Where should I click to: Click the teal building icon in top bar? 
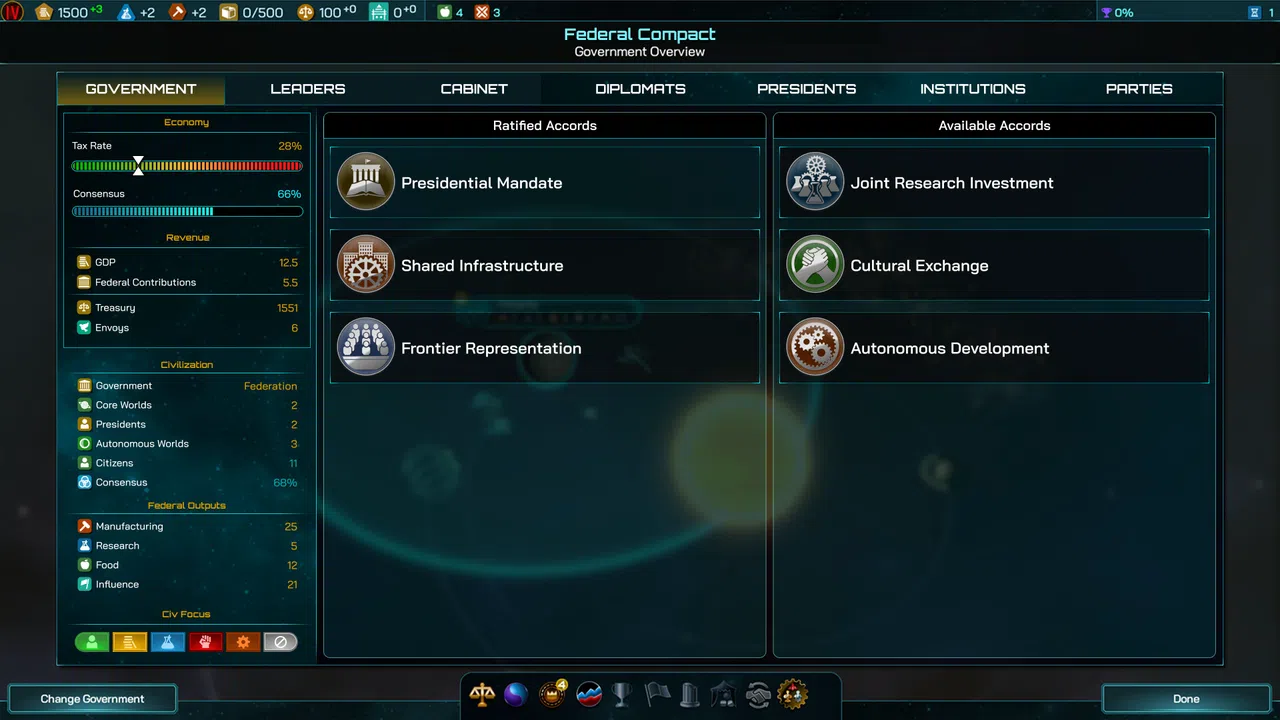click(x=379, y=12)
